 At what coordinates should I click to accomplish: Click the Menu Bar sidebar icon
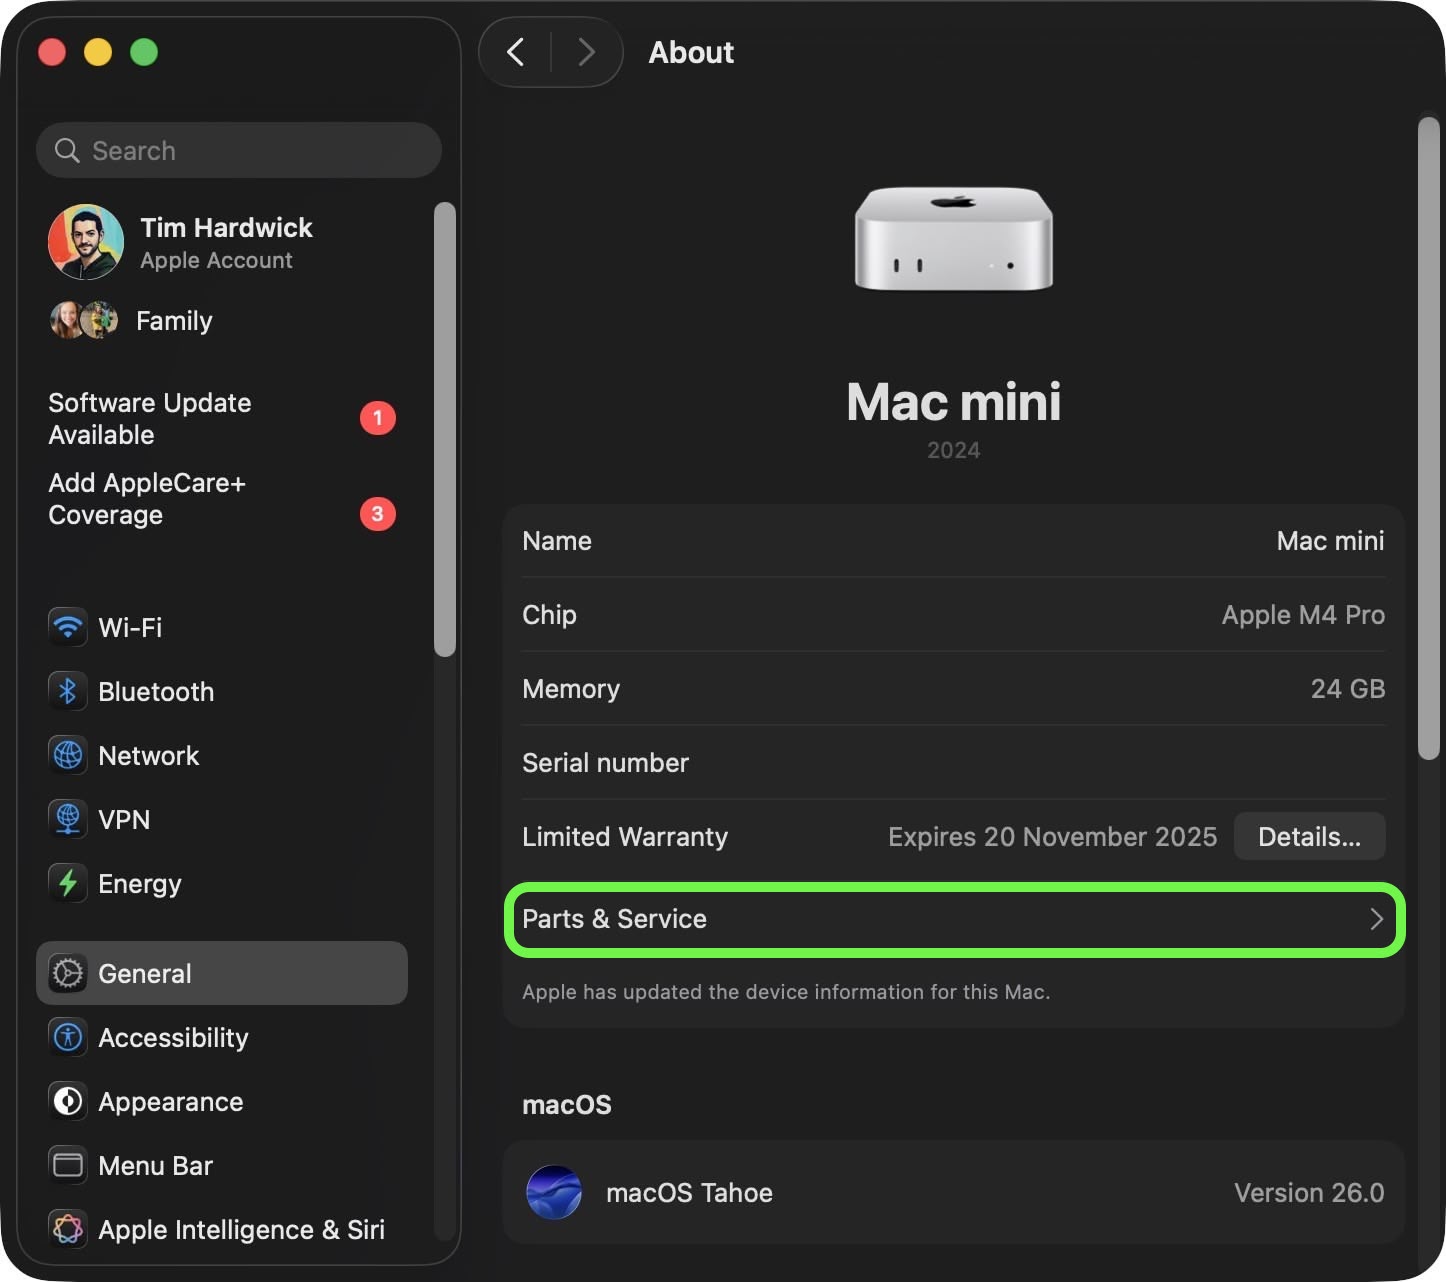click(x=68, y=1165)
